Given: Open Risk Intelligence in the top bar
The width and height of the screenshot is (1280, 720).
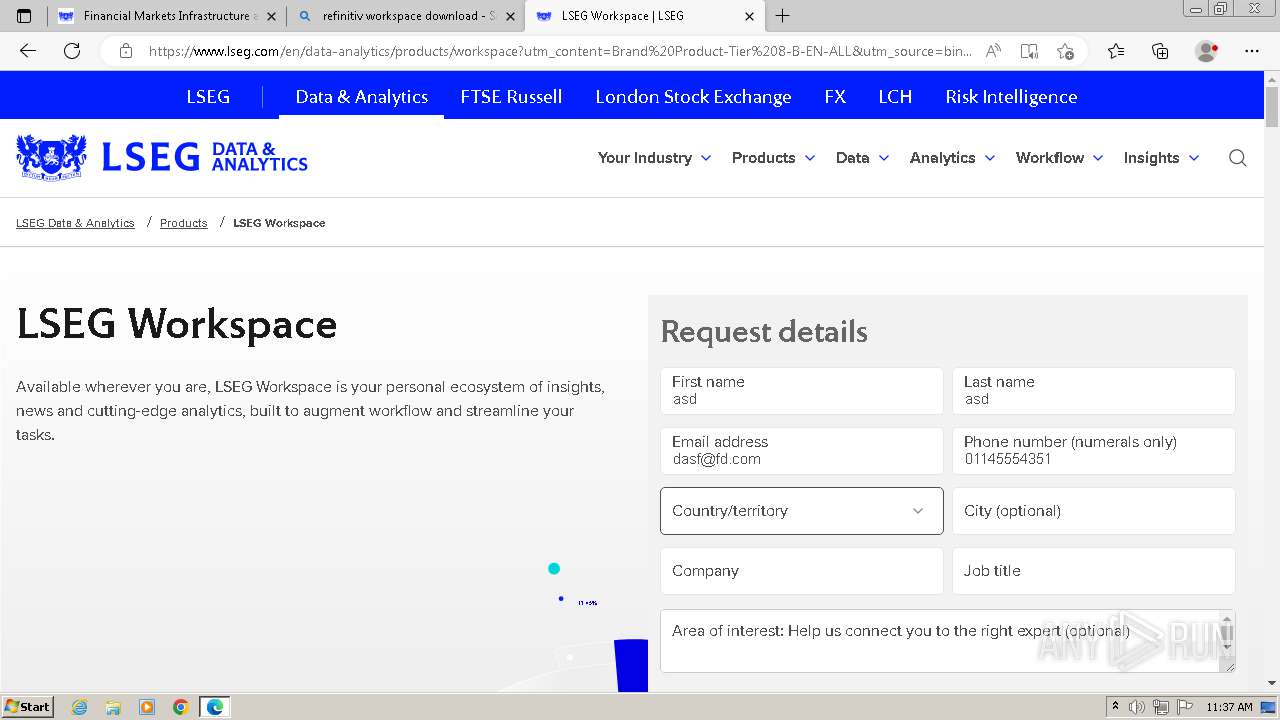Looking at the screenshot, I should tap(1011, 97).
